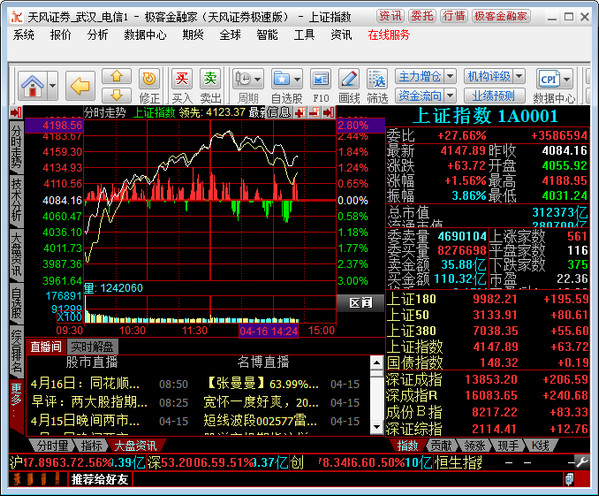599x496 pixels.
Task: Expand the 主力增仓 dropdown arrow
Action: point(451,76)
